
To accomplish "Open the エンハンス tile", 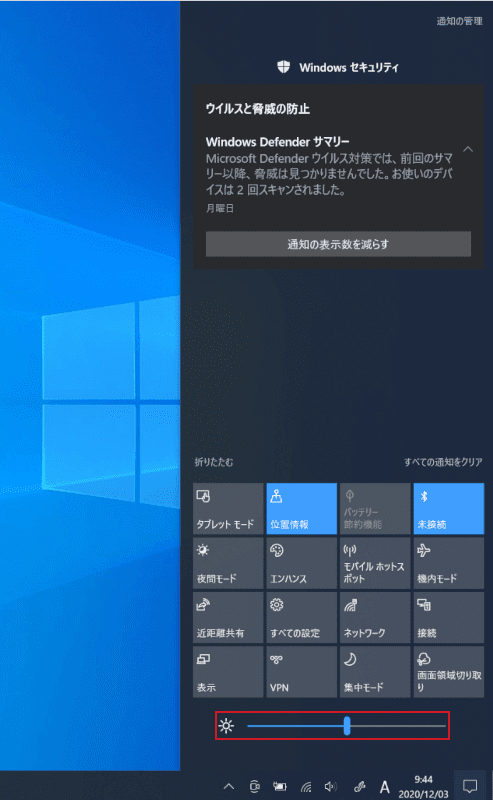I will (302, 563).
